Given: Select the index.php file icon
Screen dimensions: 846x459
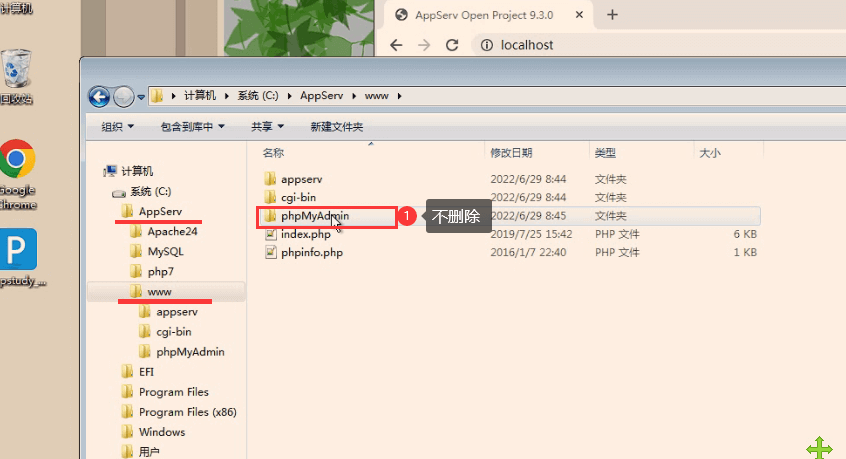Looking at the screenshot, I should (x=270, y=234).
